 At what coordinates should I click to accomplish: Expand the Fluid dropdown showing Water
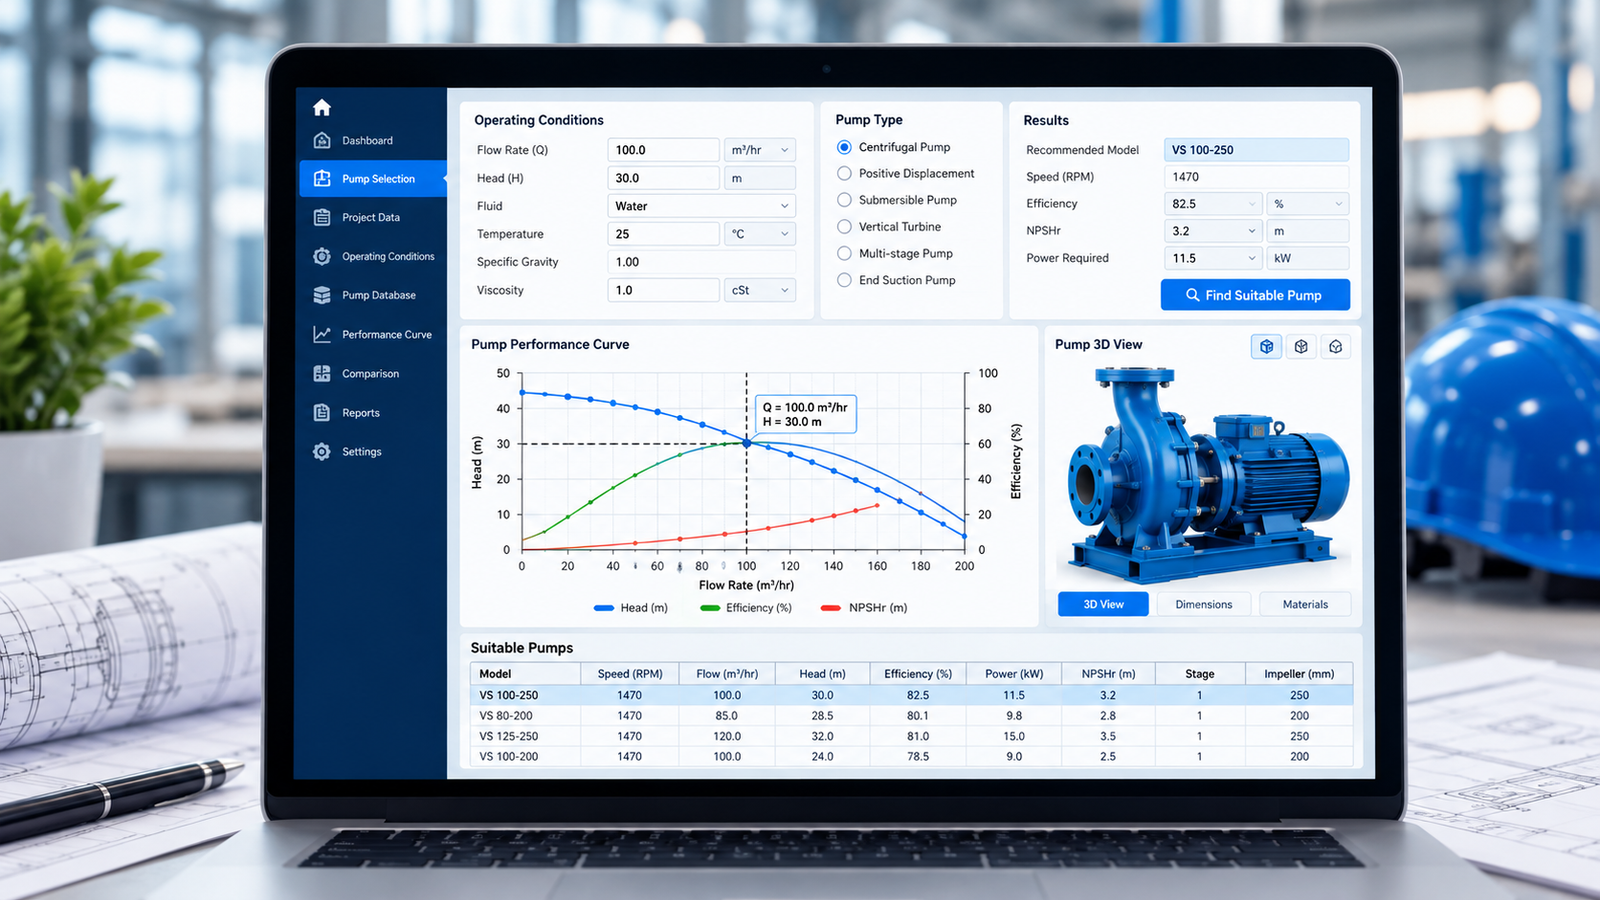tap(702, 206)
